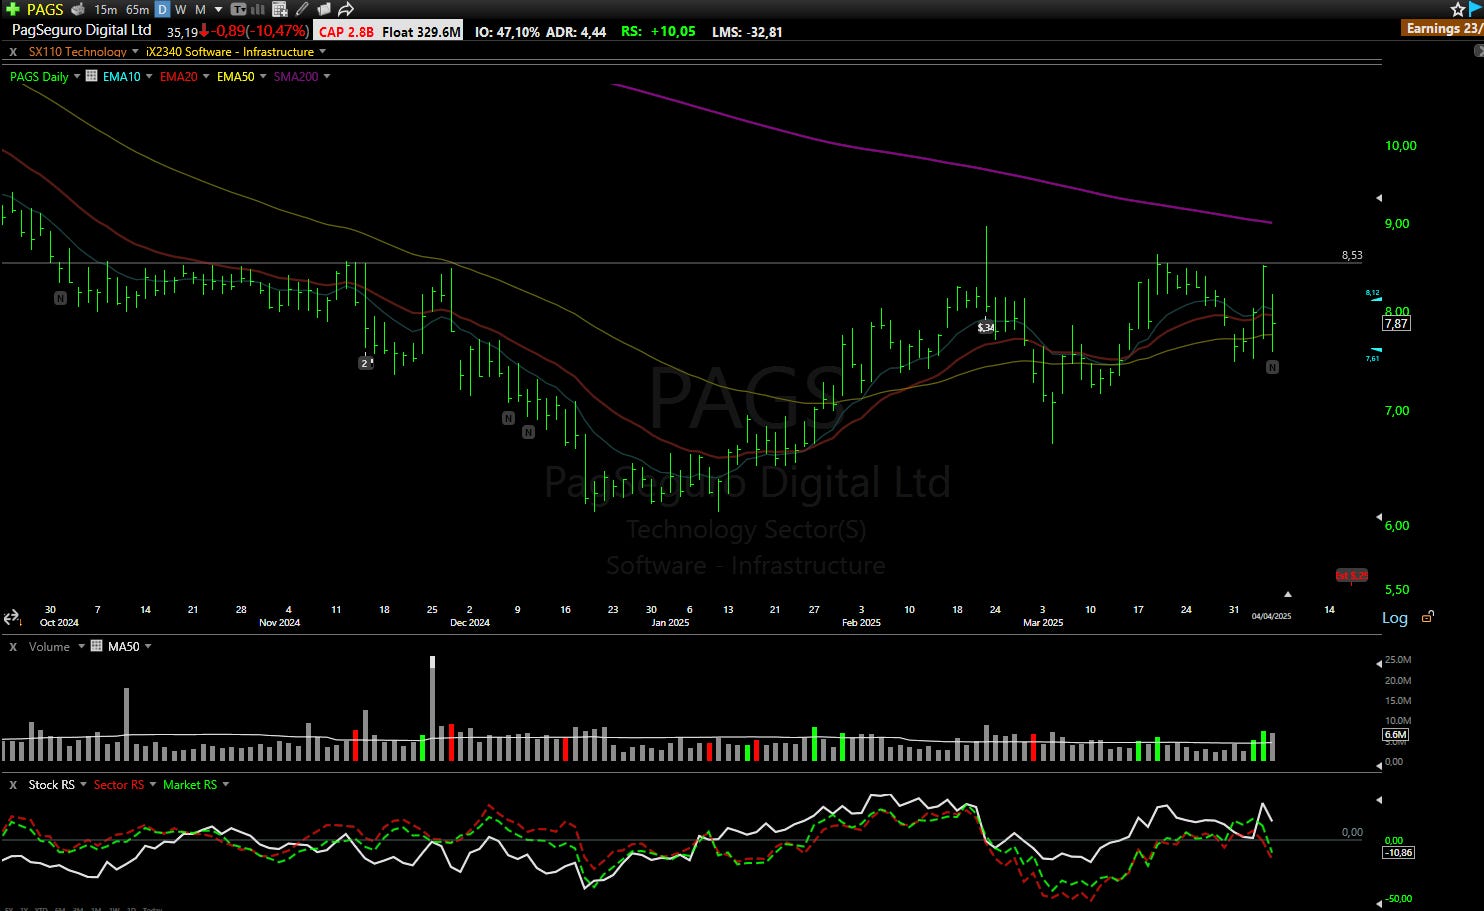Click the piggy bank icon beside PAGS
The width and height of the screenshot is (1484, 911).
click(78, 9)
